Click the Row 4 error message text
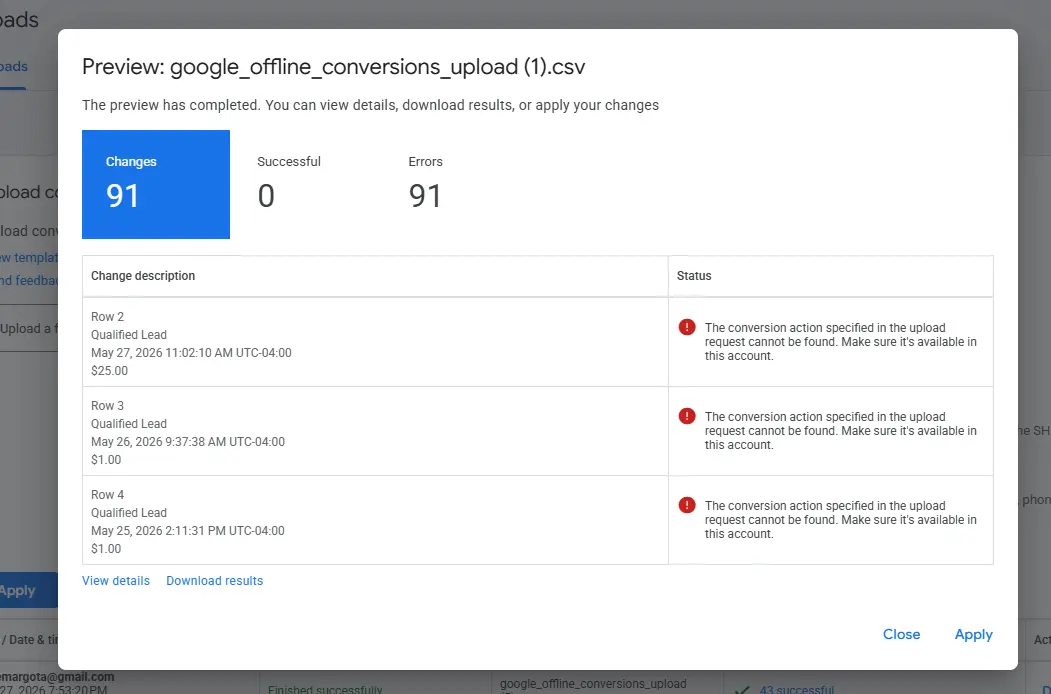 coord(841,520)
